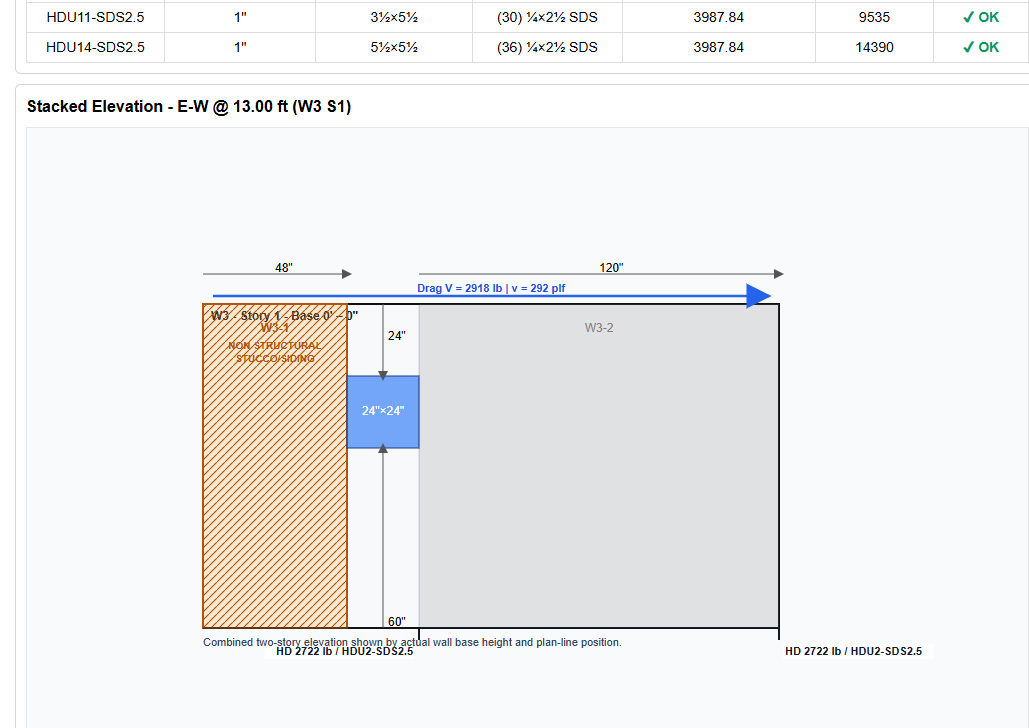1029x728 pixels.
Task: Select the HDU14-SDS2.5 model cell
Action: [x=95, y=47]
